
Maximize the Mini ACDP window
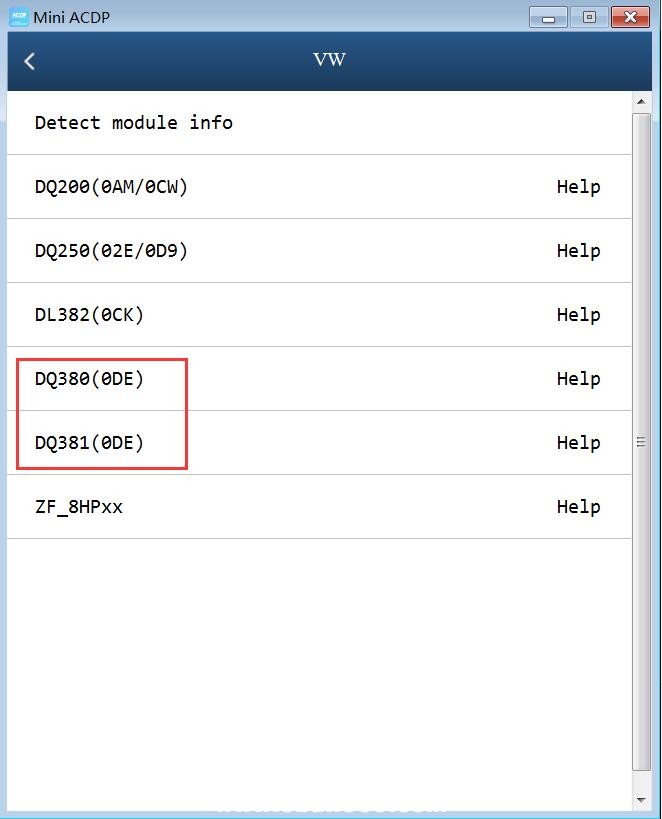point(589,17)
